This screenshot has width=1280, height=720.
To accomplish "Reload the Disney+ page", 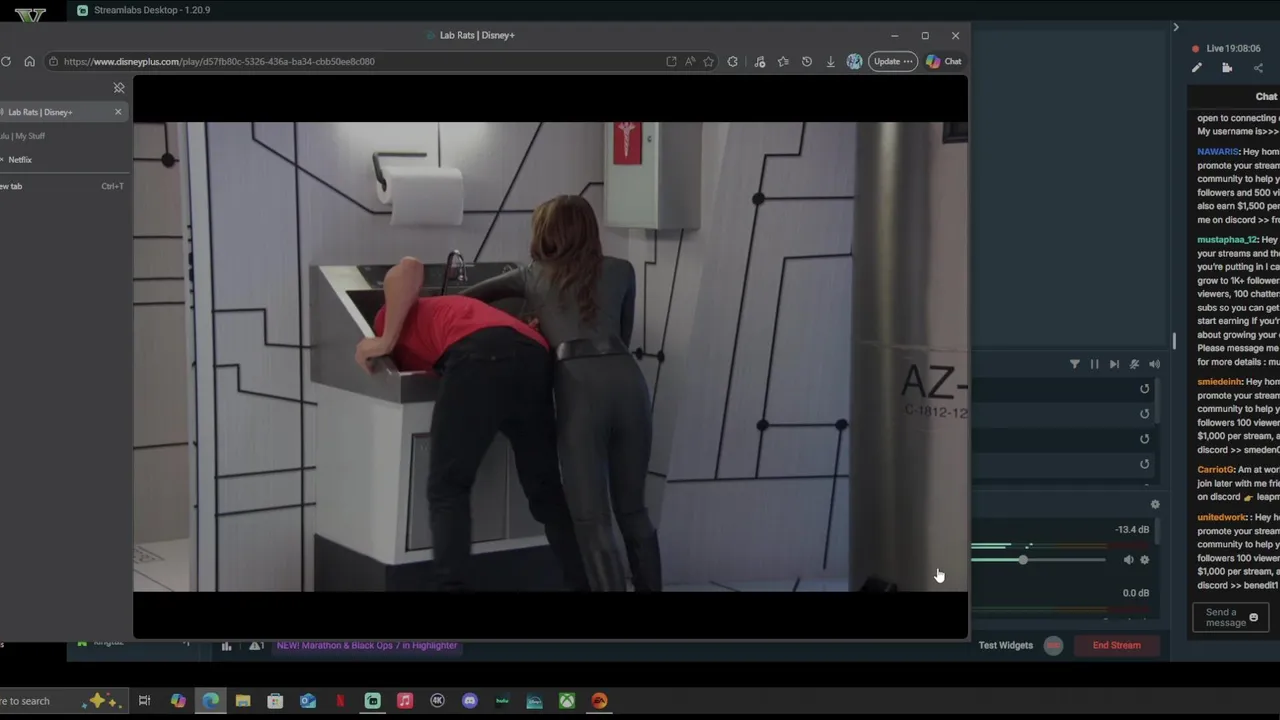I will tap(6, 61).
